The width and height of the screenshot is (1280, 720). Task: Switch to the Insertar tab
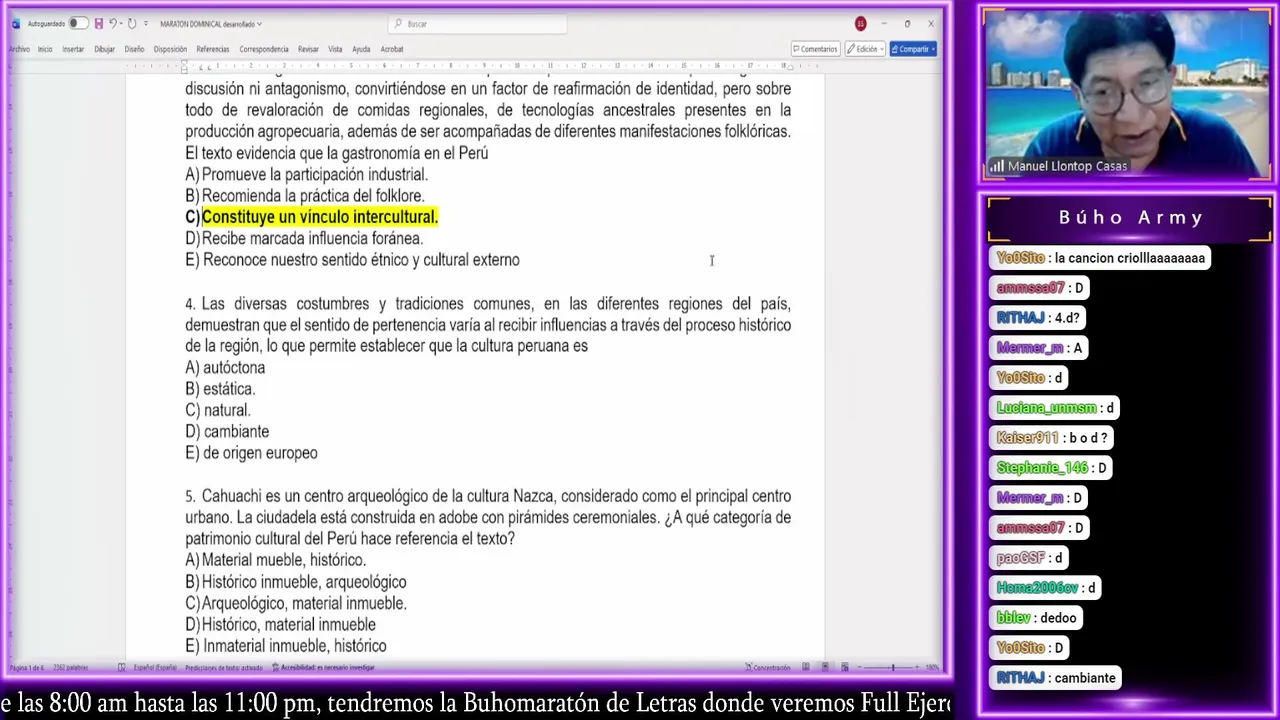point(73,49)
